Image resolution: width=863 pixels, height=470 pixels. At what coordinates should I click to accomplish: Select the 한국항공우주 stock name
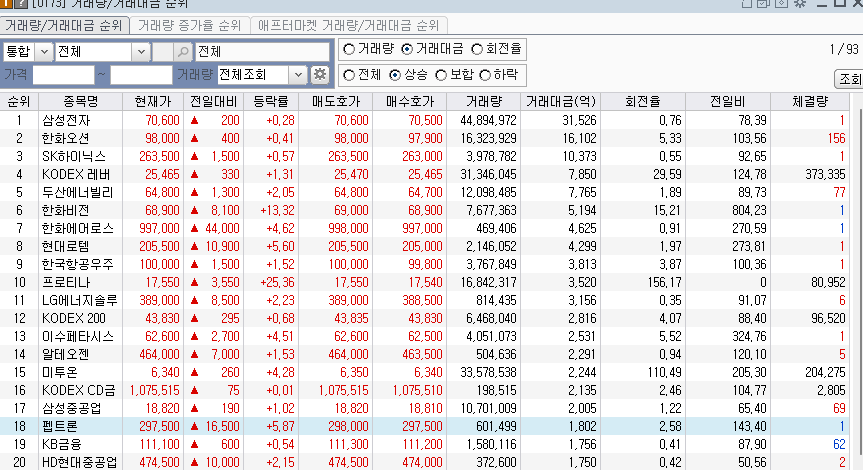click(x=78, y=264)
